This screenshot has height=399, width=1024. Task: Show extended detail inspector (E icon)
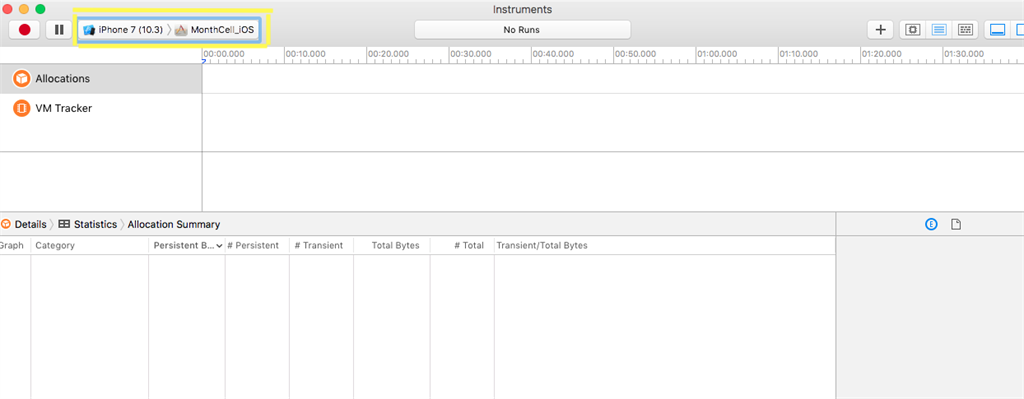[931, 225]
